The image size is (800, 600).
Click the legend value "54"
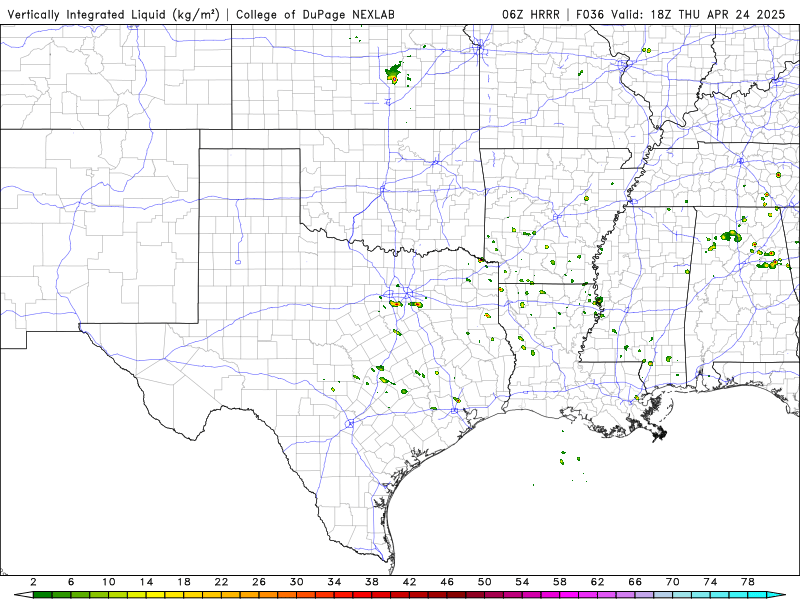[x=522, y=582]
